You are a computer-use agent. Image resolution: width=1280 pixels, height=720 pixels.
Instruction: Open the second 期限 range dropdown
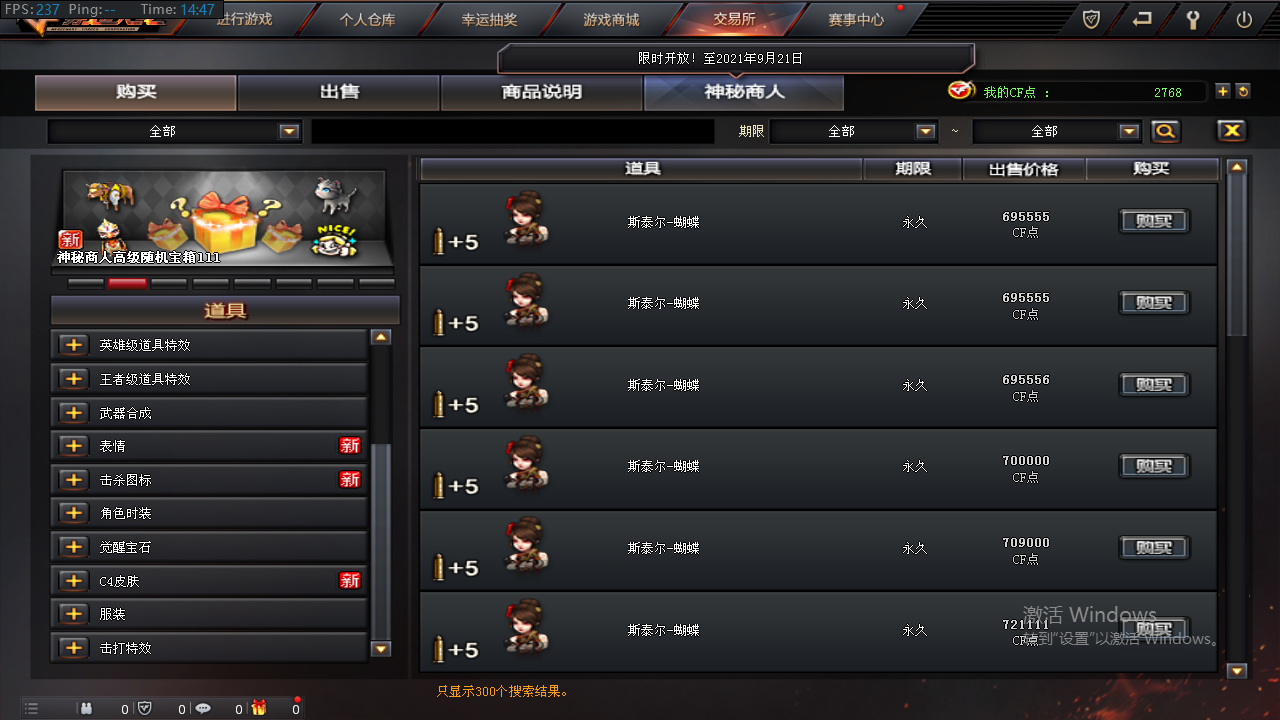[1057, 131]
